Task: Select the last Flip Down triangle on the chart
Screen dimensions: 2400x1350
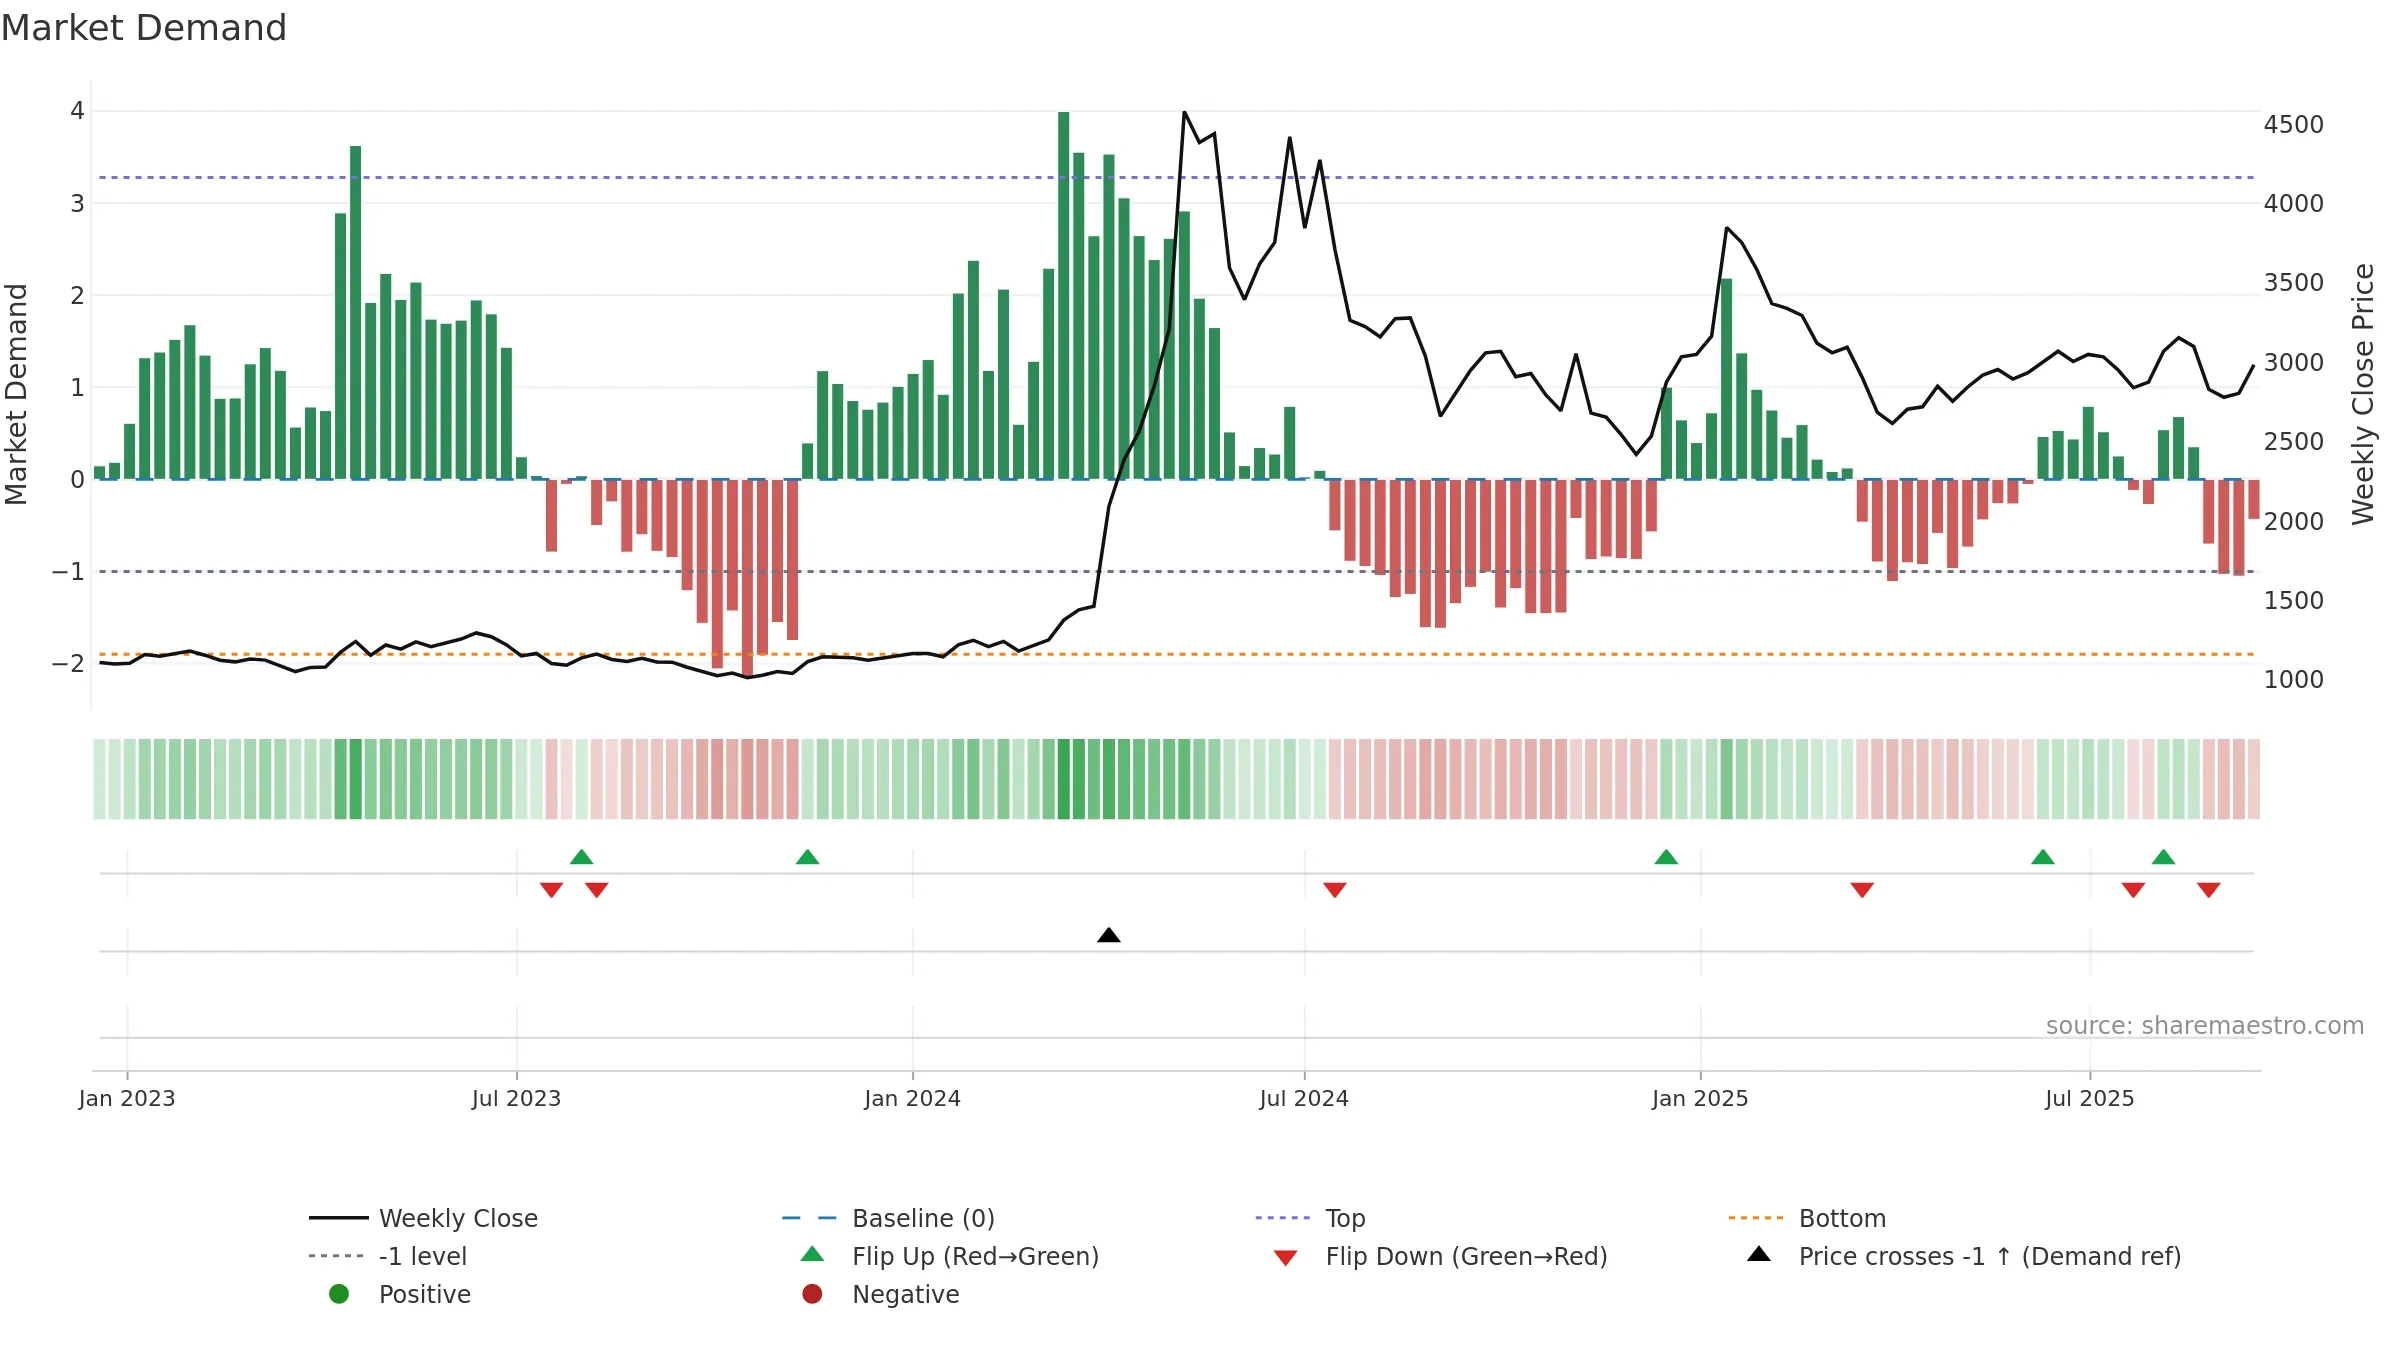Action: (x=2209, y=890)
